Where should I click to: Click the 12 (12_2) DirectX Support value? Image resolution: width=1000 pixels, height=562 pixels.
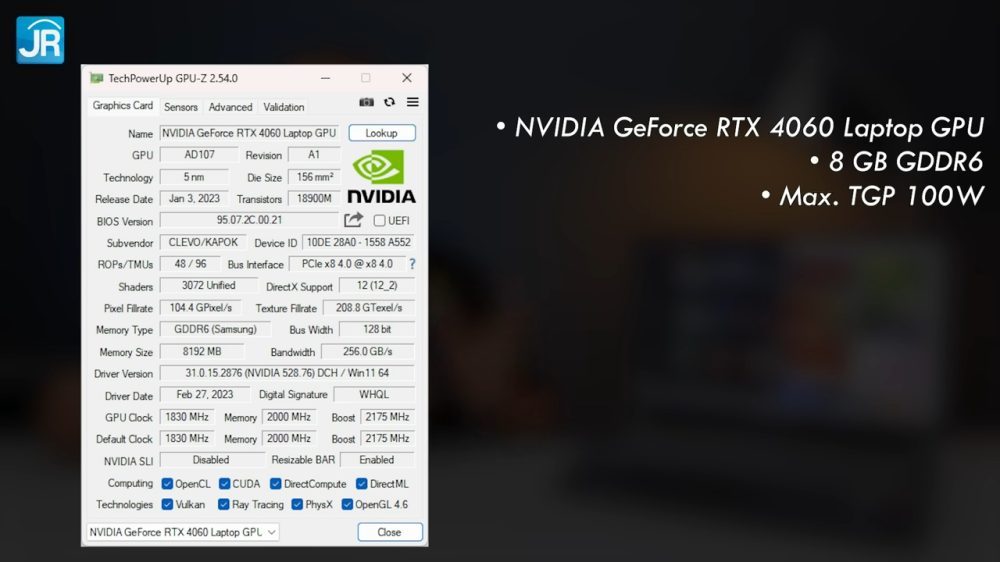(377, 286)
